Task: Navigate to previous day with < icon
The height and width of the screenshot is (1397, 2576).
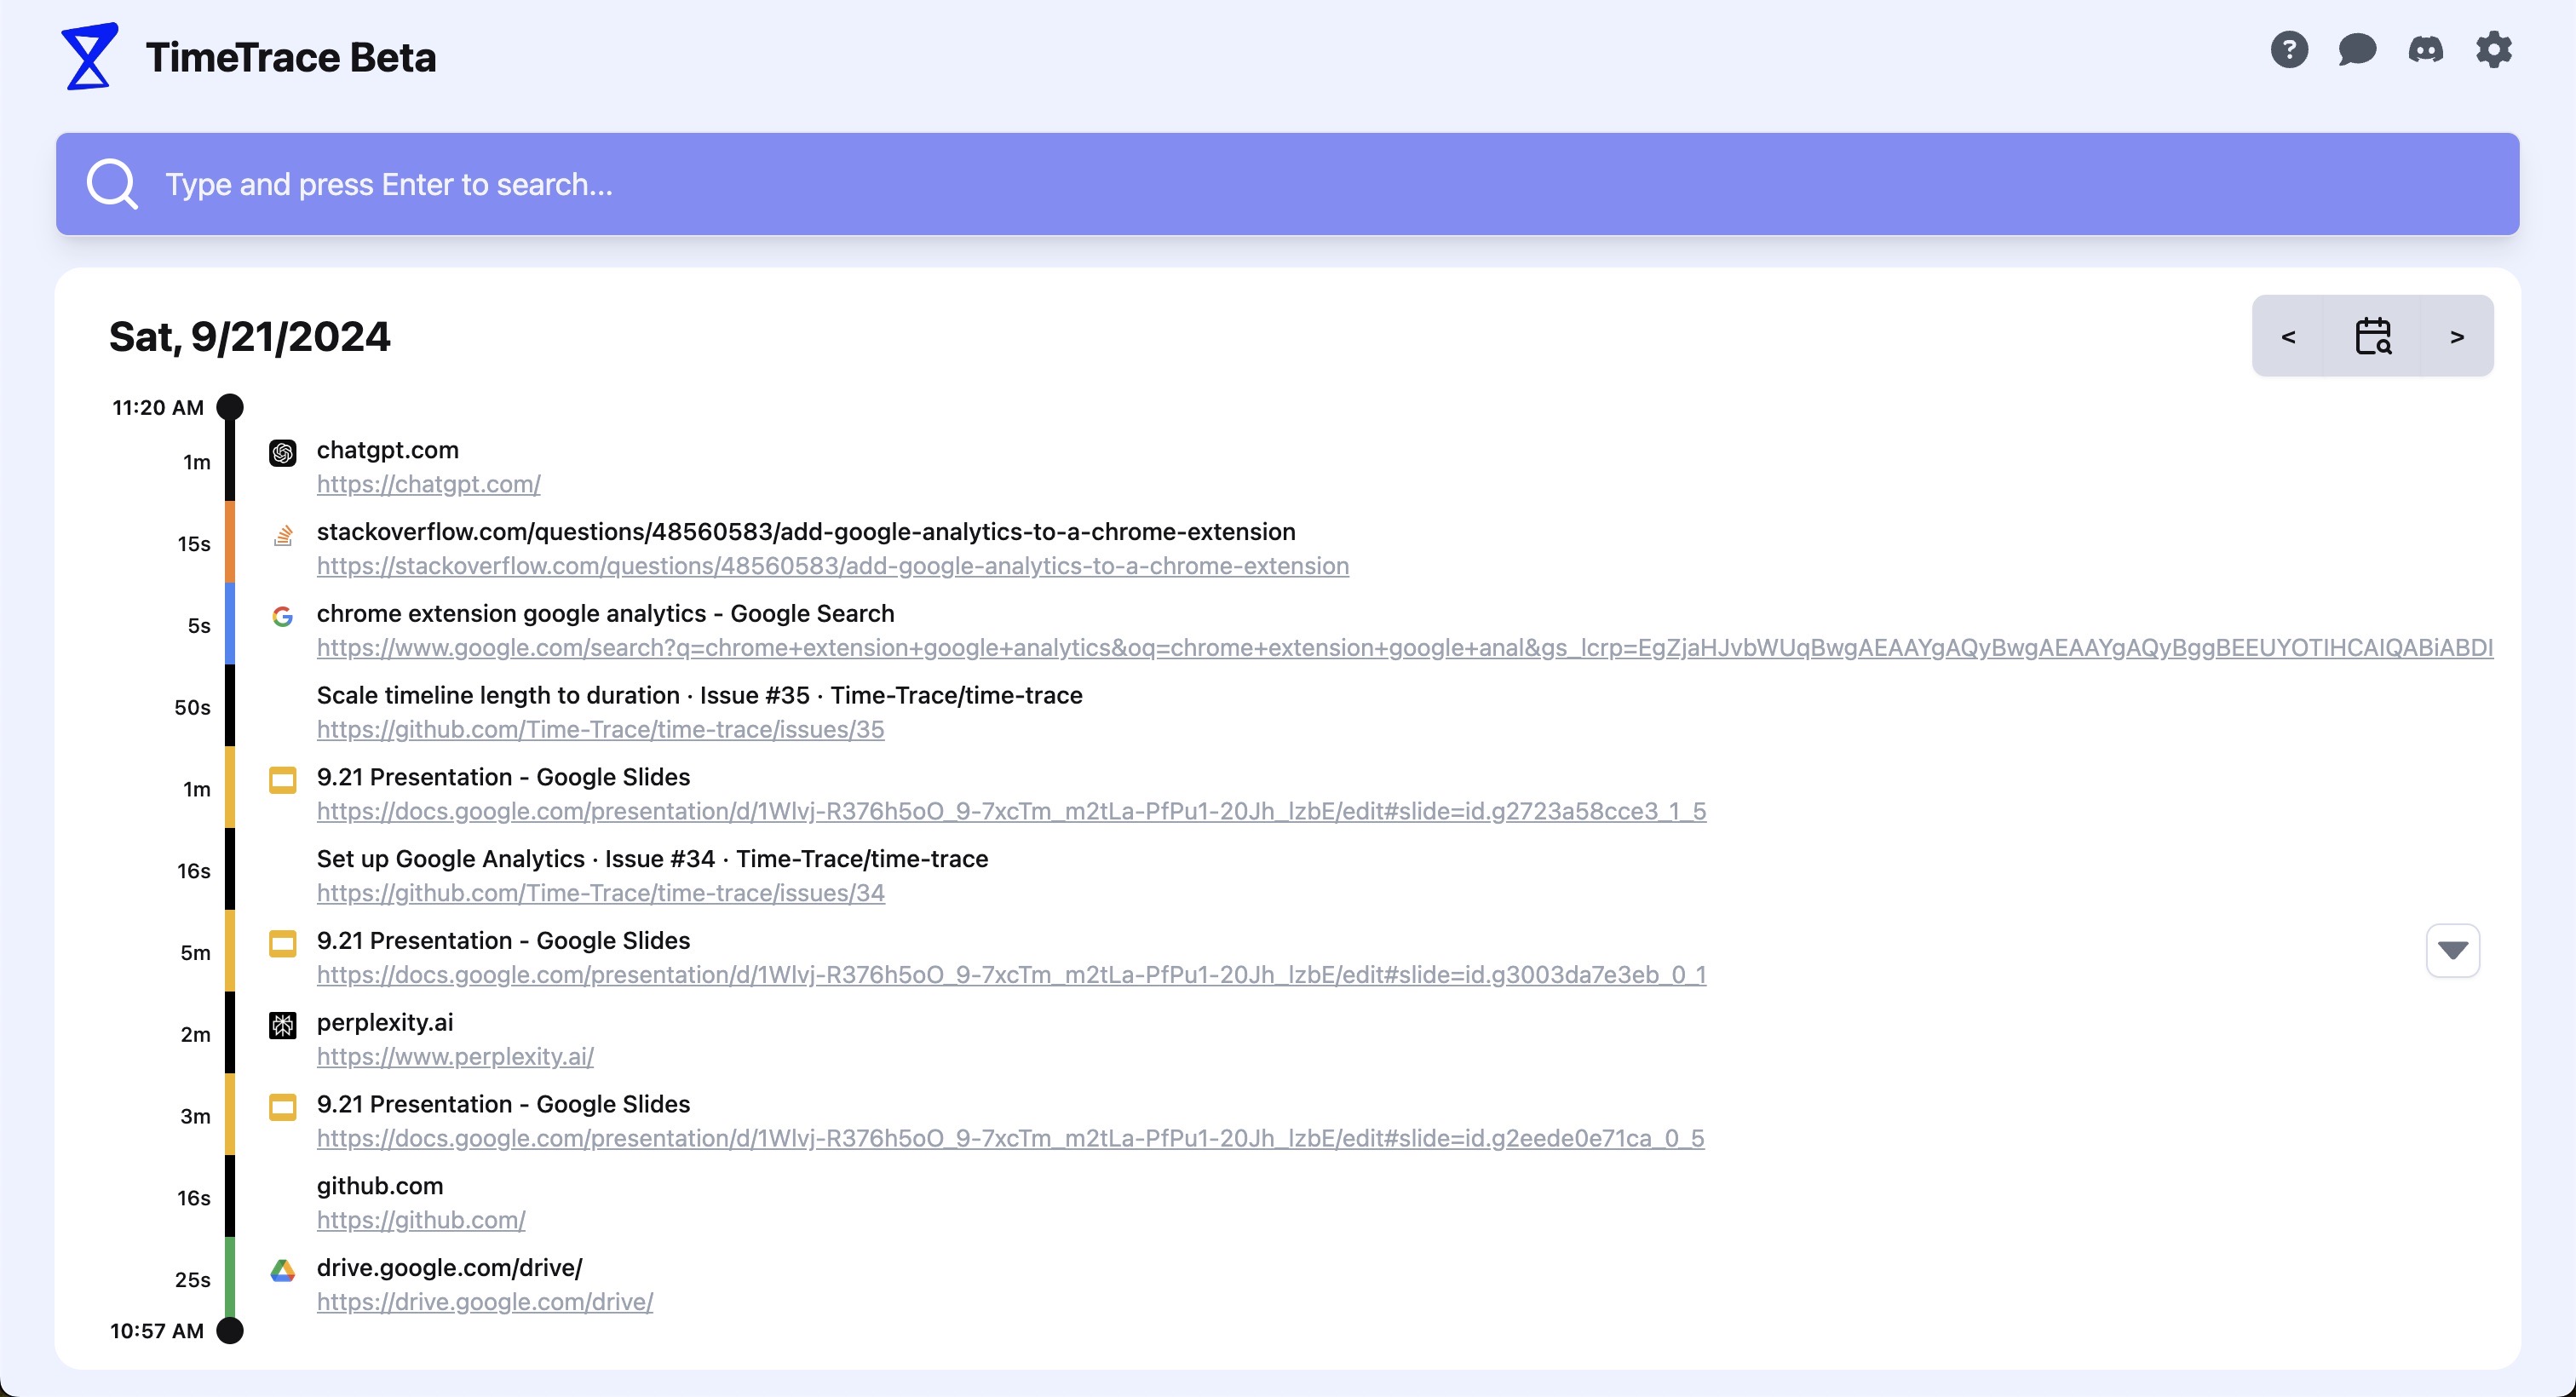Action: click(2289, 336)
